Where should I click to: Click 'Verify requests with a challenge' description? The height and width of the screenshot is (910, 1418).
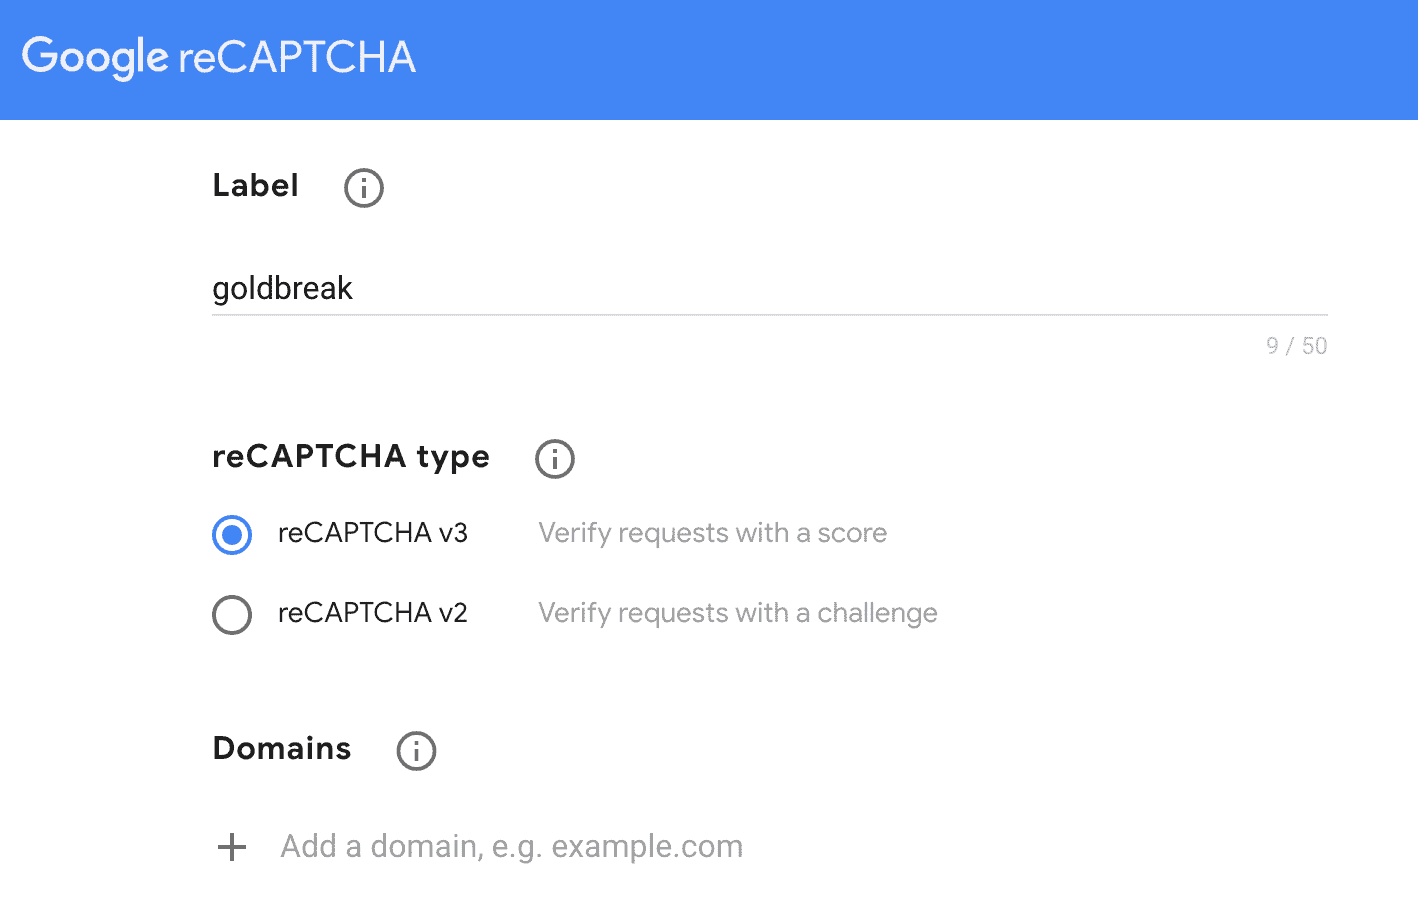[x=737, y=613]
